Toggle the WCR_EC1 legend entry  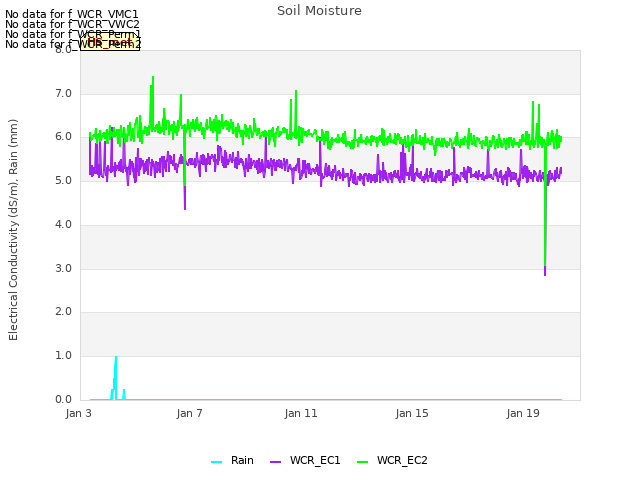pos(305,460)
